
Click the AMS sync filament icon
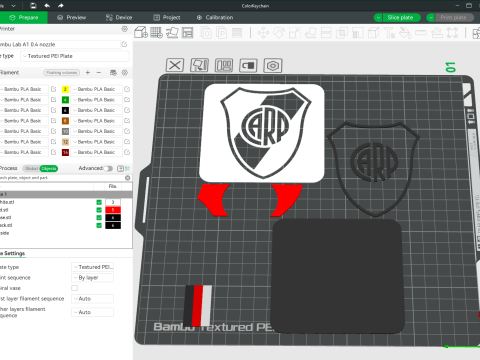tap(113, 72)
